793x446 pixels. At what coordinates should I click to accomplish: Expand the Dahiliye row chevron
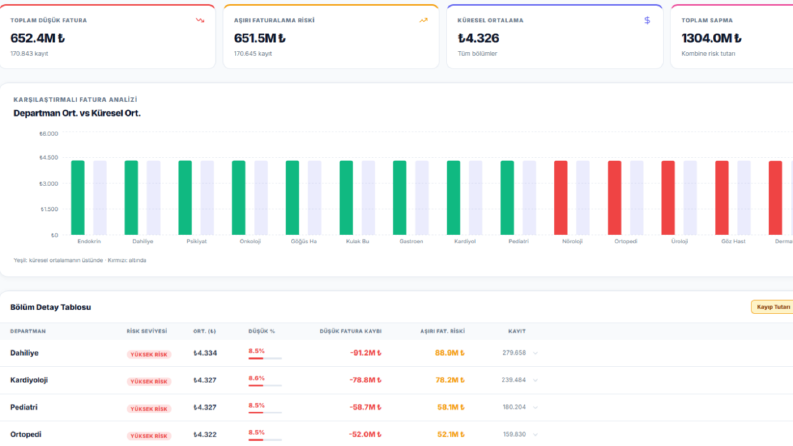pyautogui.click(x=535, y=353)
